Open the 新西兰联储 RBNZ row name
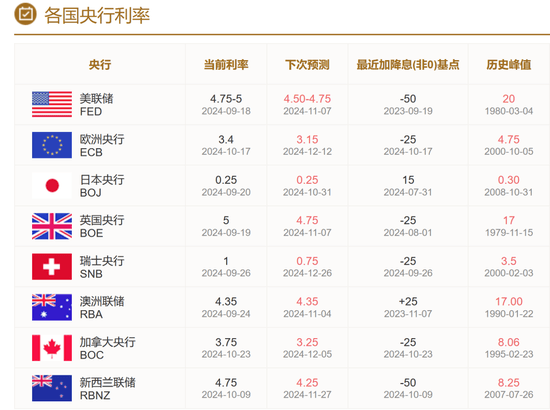The image size is (550, 410). tap(108, 389)
